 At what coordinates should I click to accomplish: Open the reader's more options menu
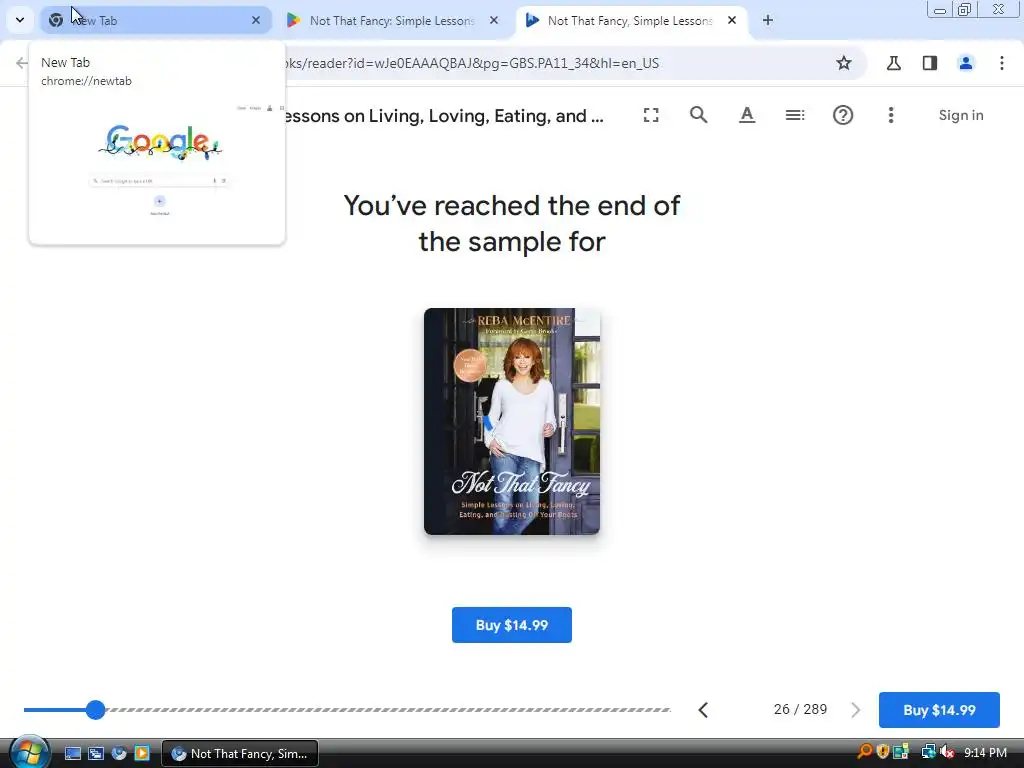pyautogui.click(x=891, y=116)
